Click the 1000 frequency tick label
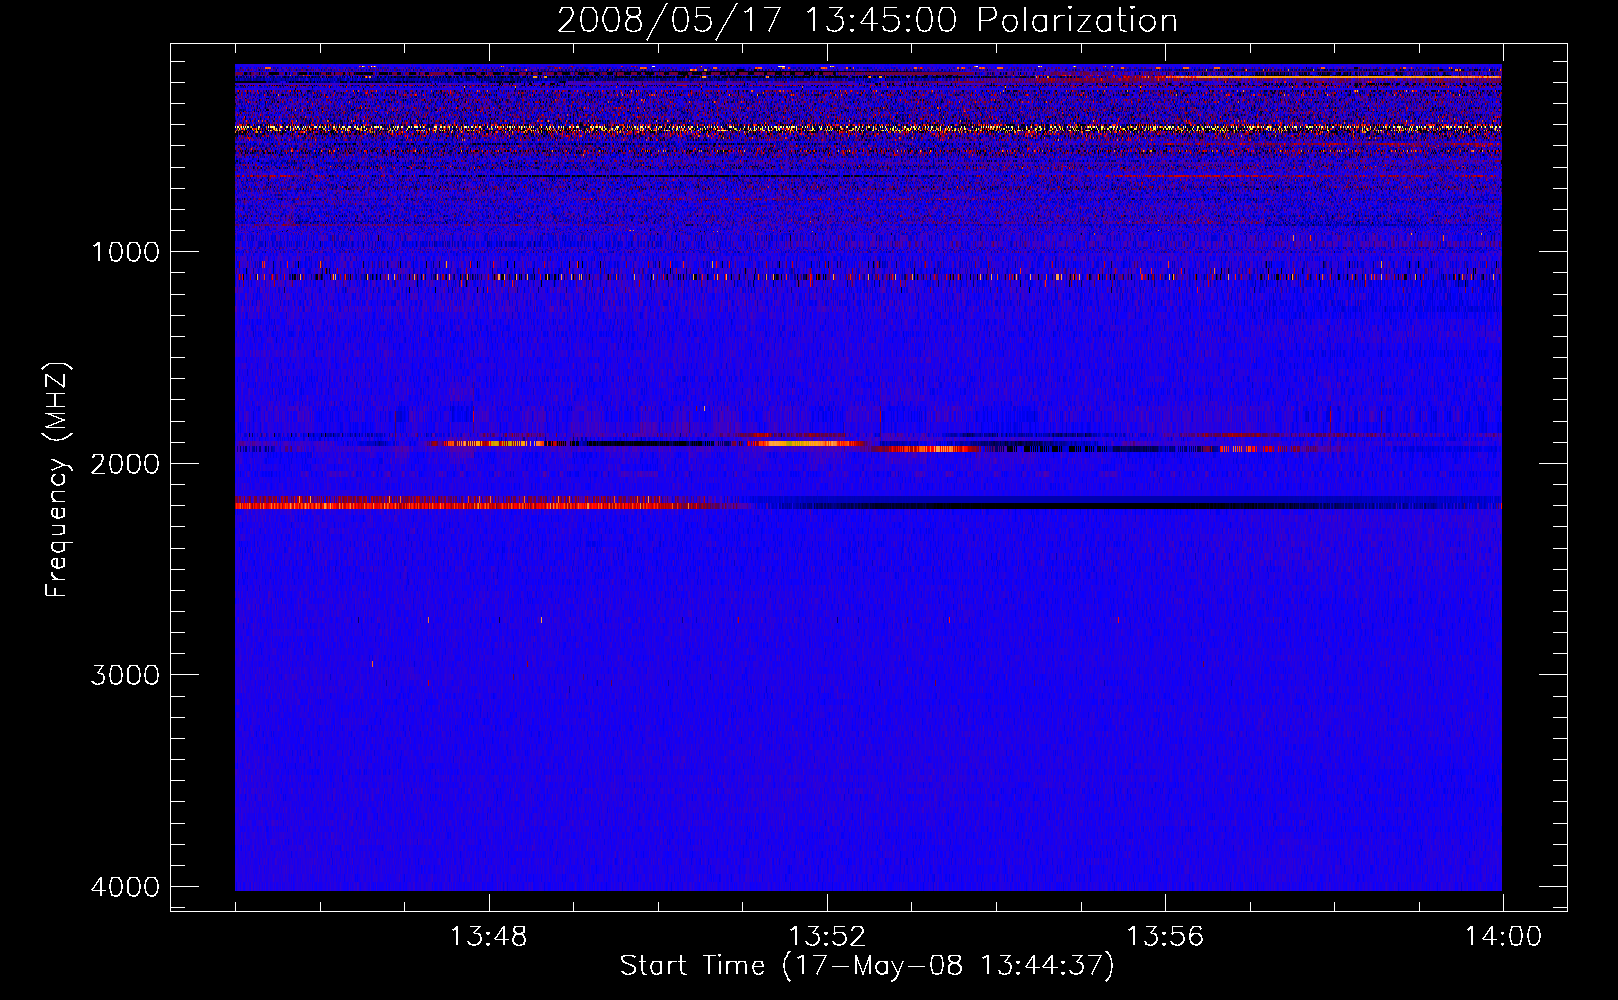Screen dimensions: 1618x1000 click(125, 251)
